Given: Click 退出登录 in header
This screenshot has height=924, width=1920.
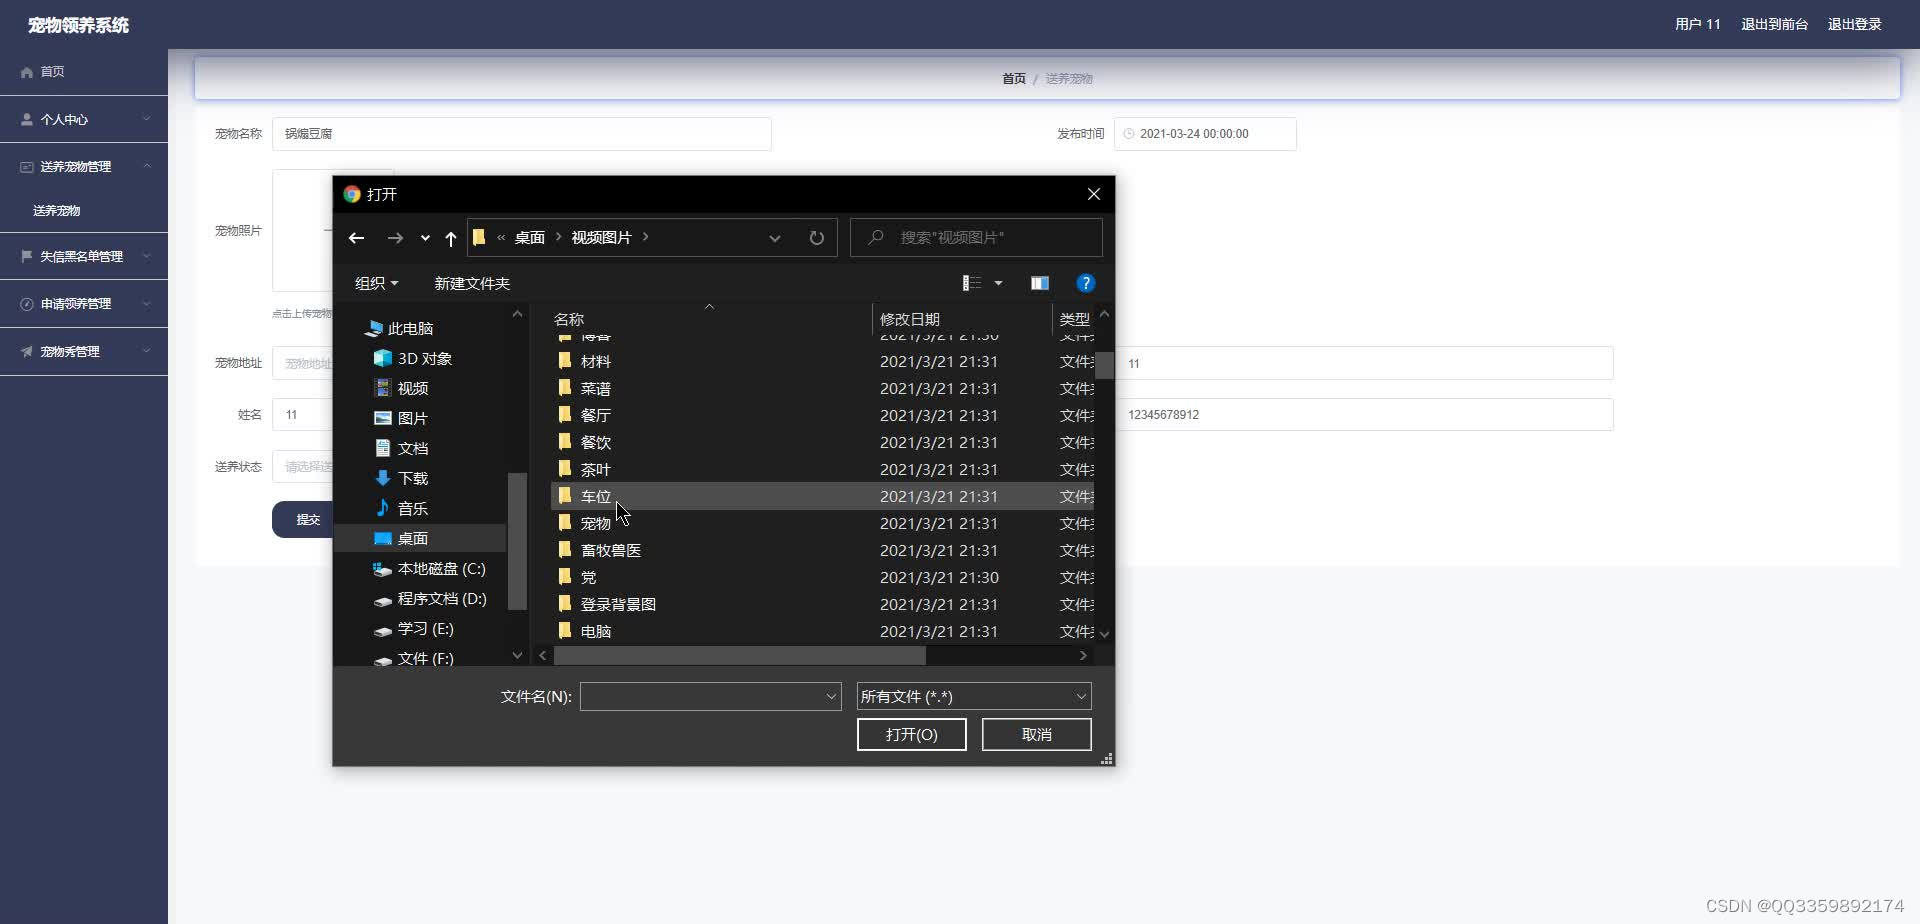Looking at the screenshot, I should tap(1854, 24).
